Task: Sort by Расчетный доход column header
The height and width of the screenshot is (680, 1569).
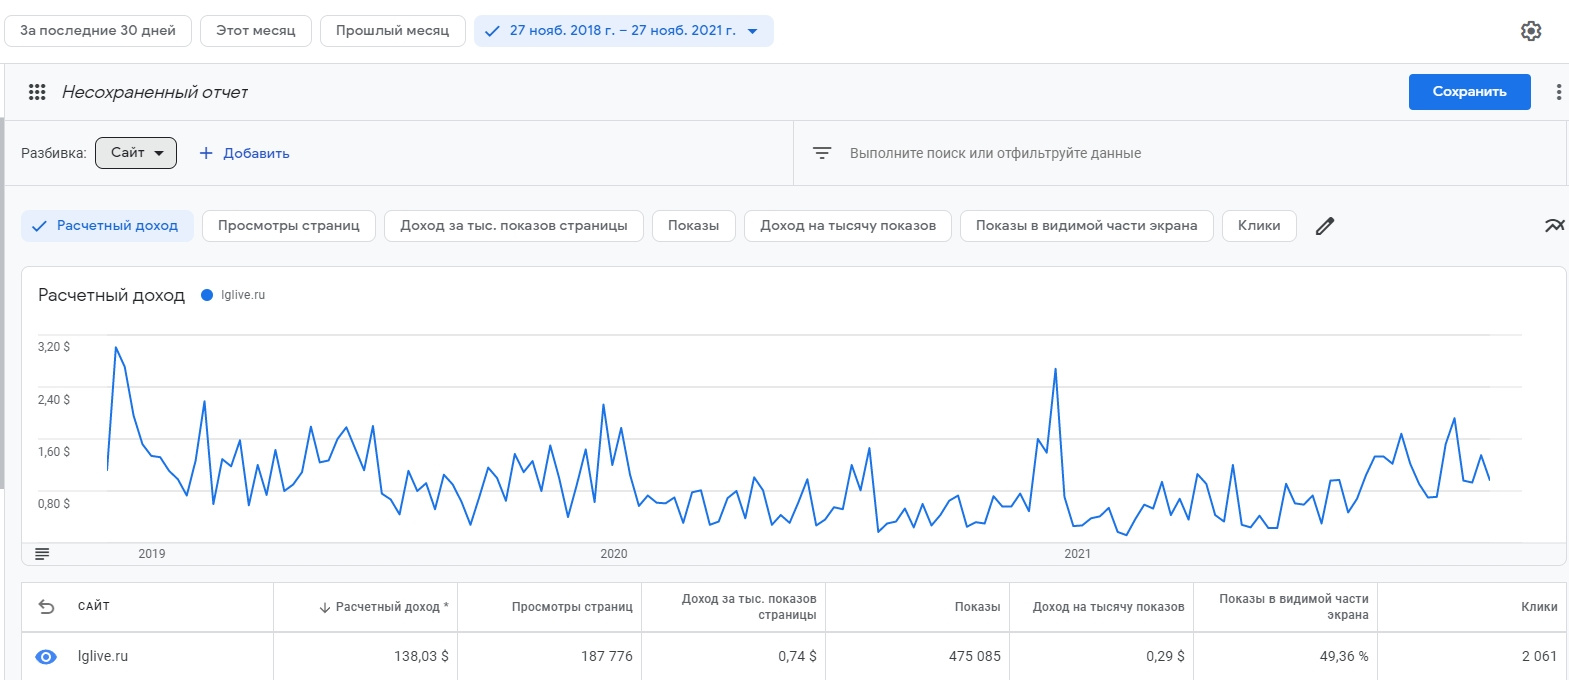Action: coord(385,607)
